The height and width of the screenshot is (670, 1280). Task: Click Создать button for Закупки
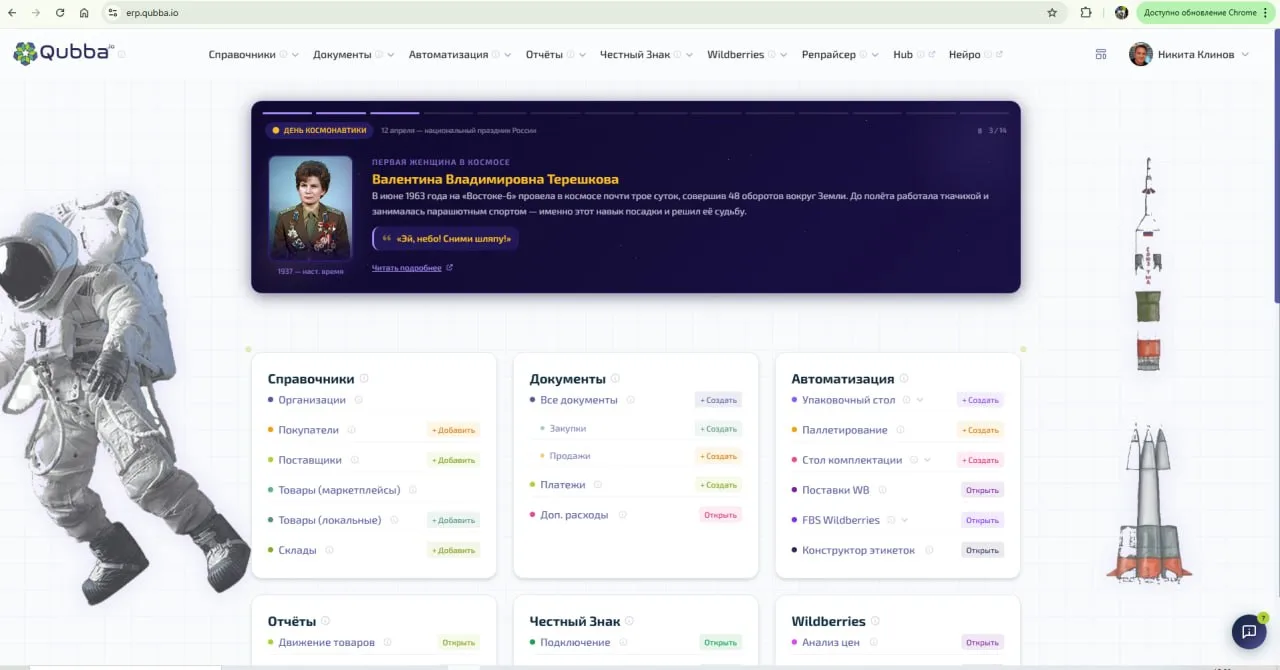[718, 429]
